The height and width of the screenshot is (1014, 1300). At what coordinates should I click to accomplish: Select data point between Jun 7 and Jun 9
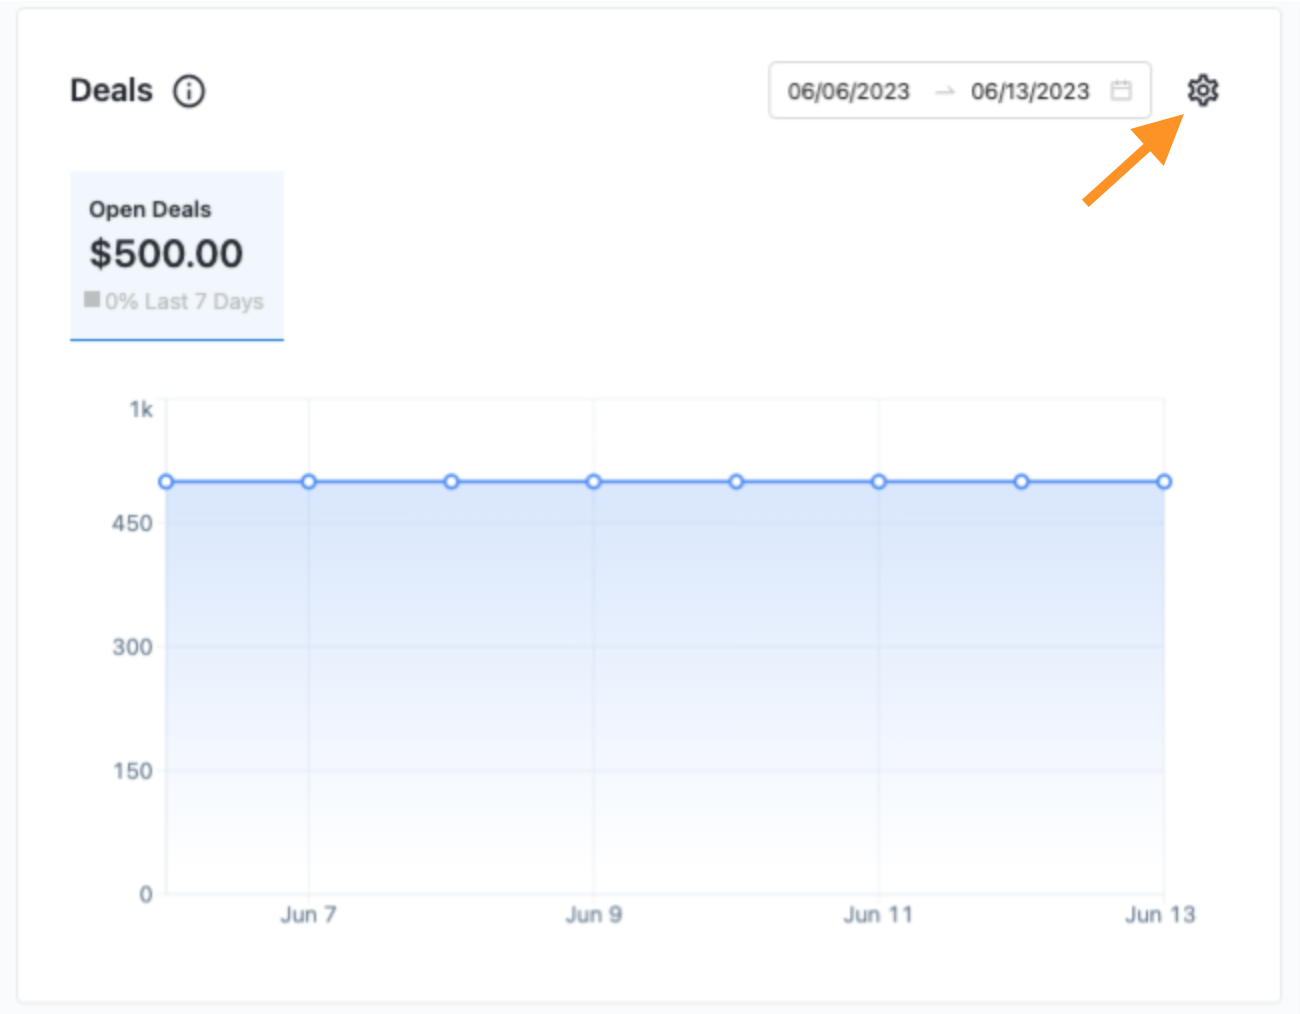(451, 482)
